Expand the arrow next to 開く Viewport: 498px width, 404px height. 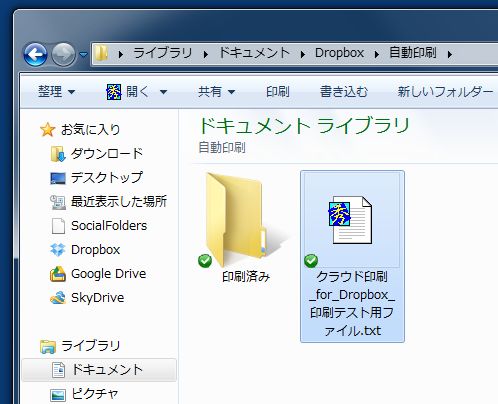point(163,92)
